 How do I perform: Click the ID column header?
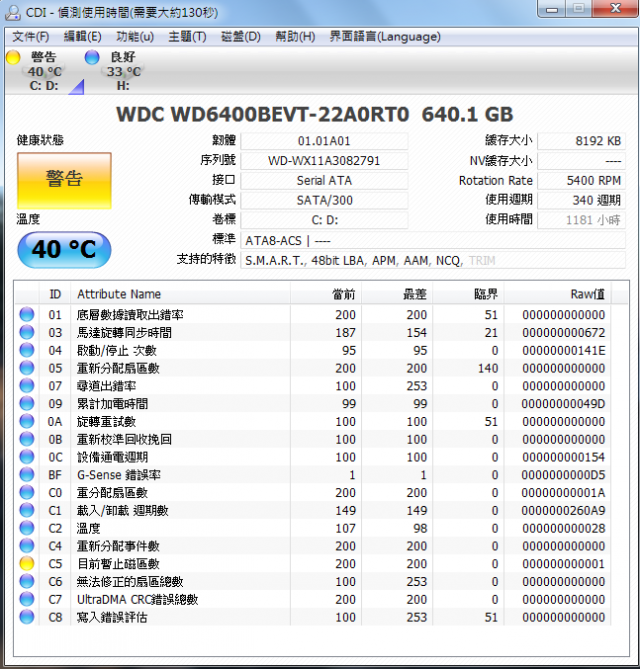coord(55,294)
